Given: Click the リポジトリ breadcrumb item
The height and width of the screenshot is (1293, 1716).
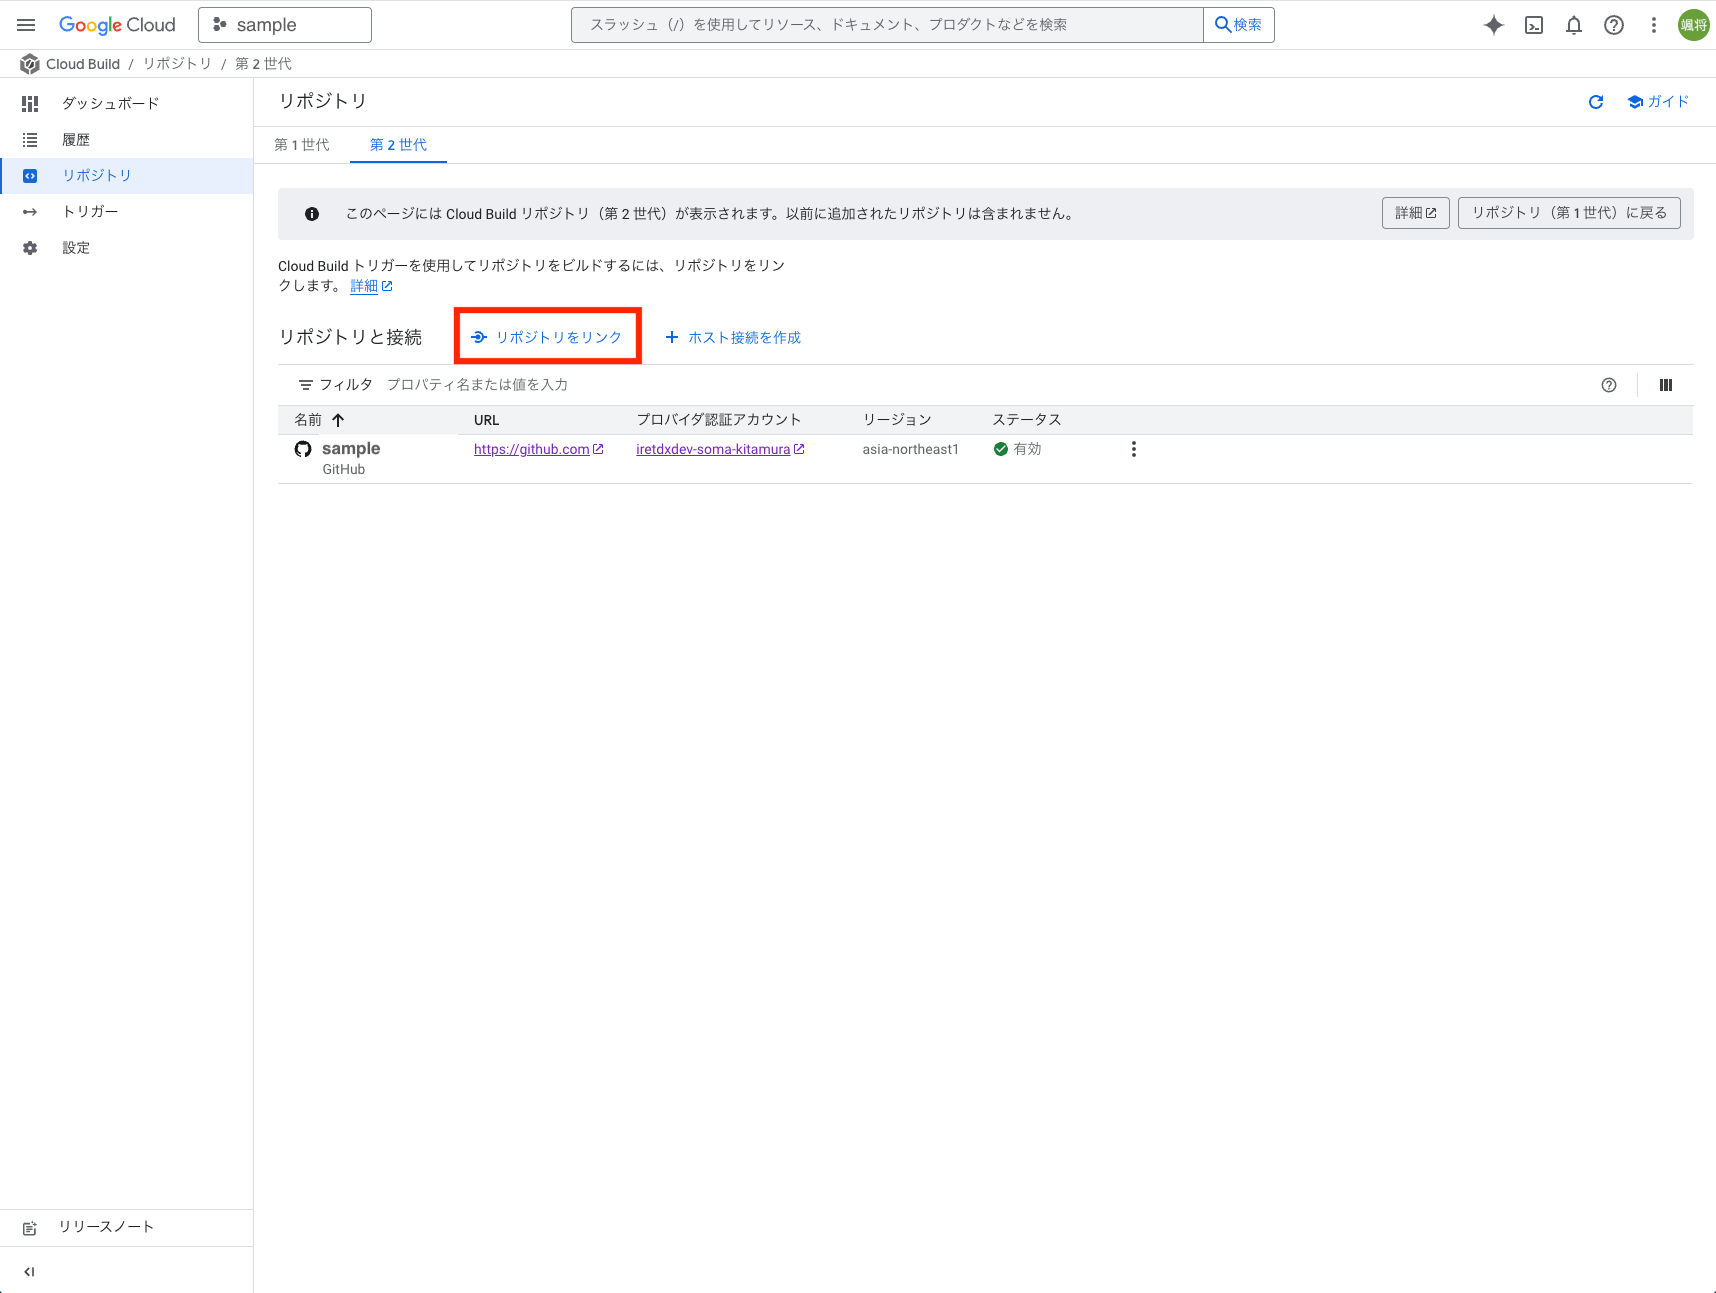Looking at the screenshot, I should coord(177,64).
